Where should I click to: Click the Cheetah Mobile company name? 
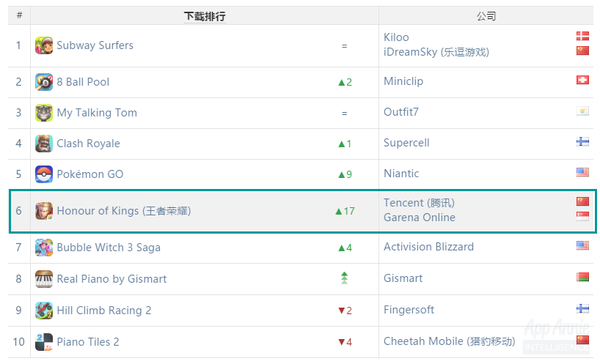(449, 341)
